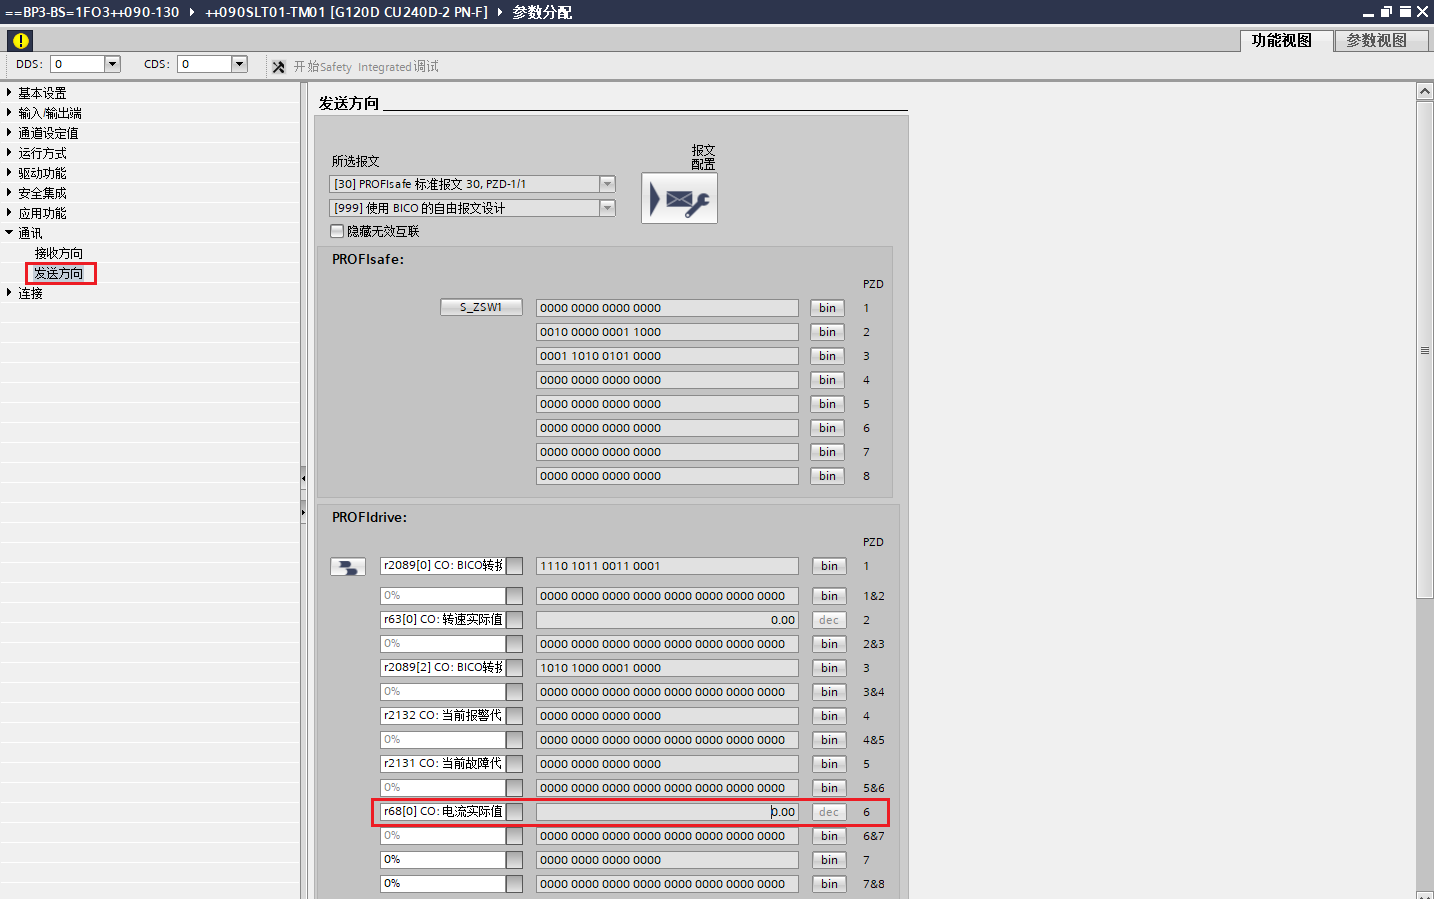
Task: Click the square BICO selector beside r68[0] 电流实际值
Action: click(x=514, y=812)
